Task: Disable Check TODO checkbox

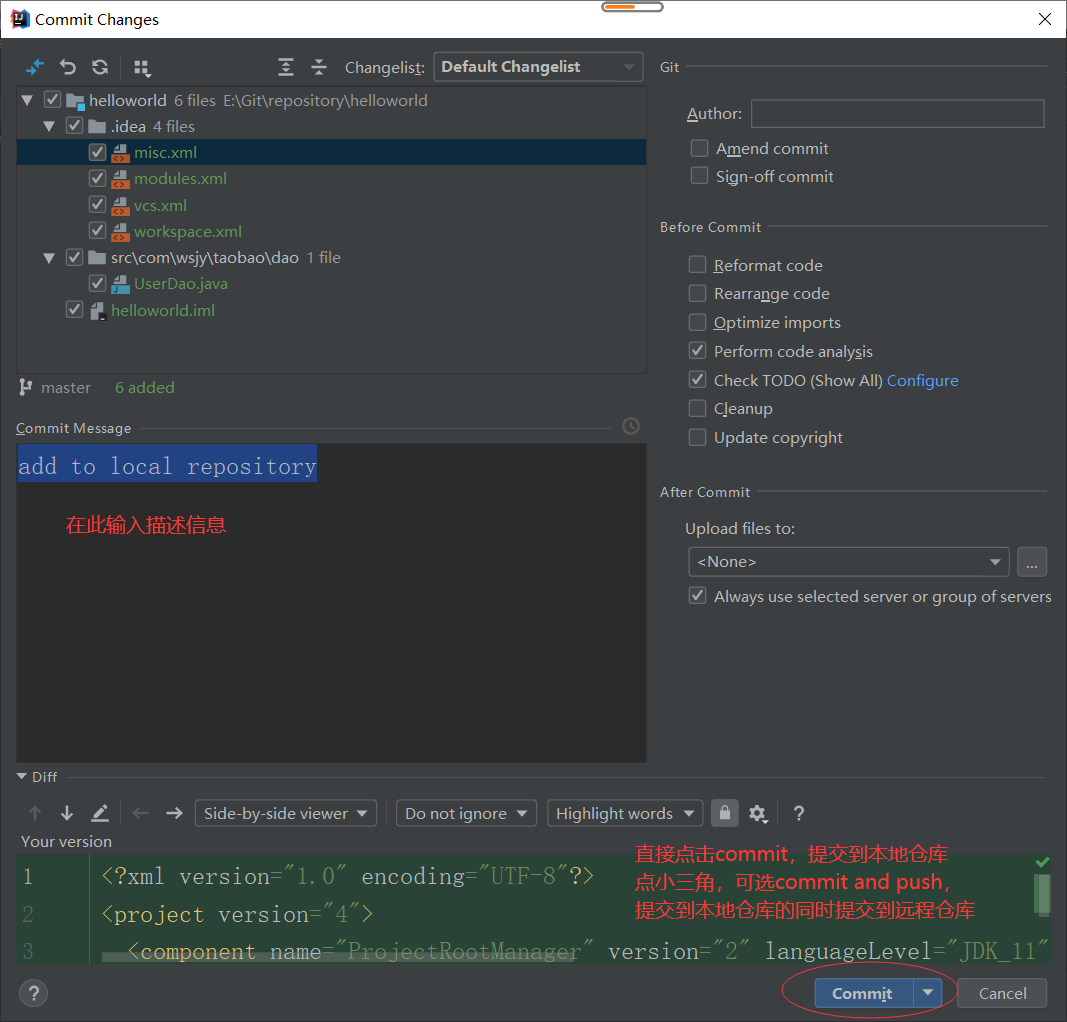Action: [697, 379]
